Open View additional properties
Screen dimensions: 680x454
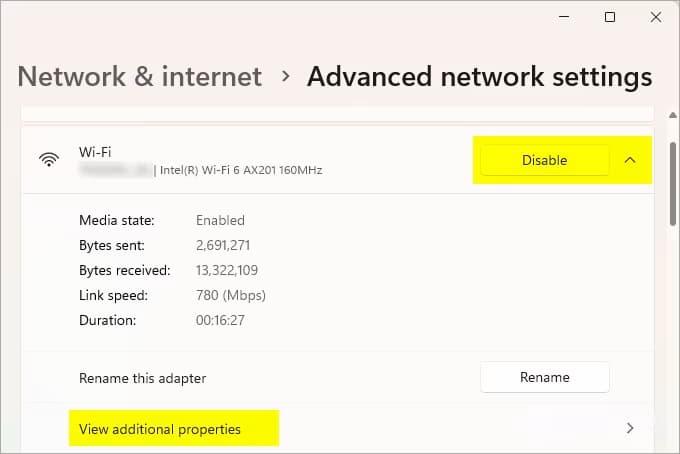[x=160, y=429]
